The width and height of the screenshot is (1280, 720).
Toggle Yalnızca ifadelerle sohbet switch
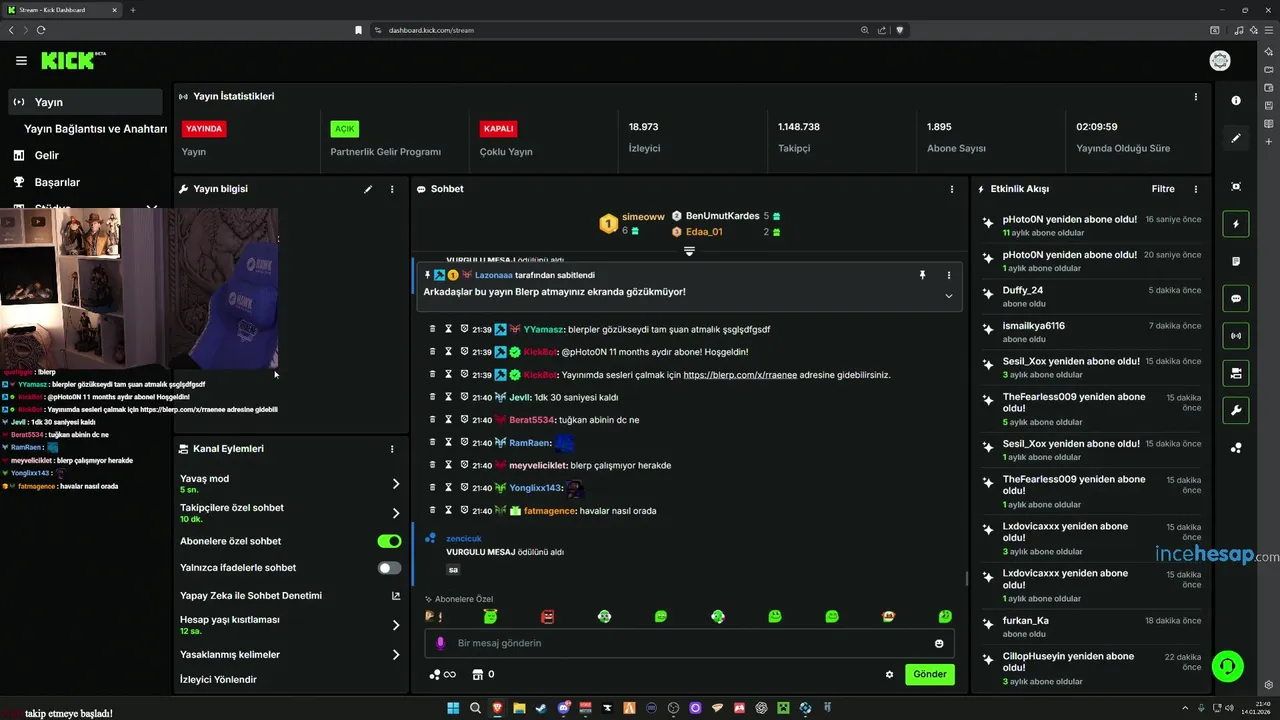tap(389, 568)
